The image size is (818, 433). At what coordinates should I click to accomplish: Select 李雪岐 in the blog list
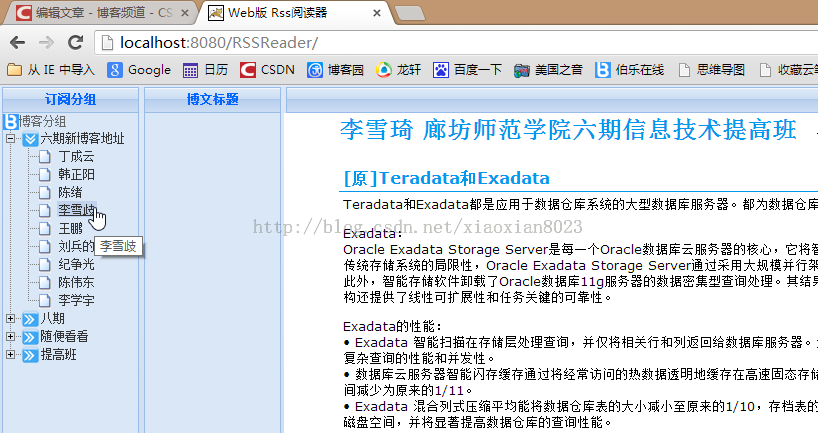pyautogui.click(x=76, y=210)
